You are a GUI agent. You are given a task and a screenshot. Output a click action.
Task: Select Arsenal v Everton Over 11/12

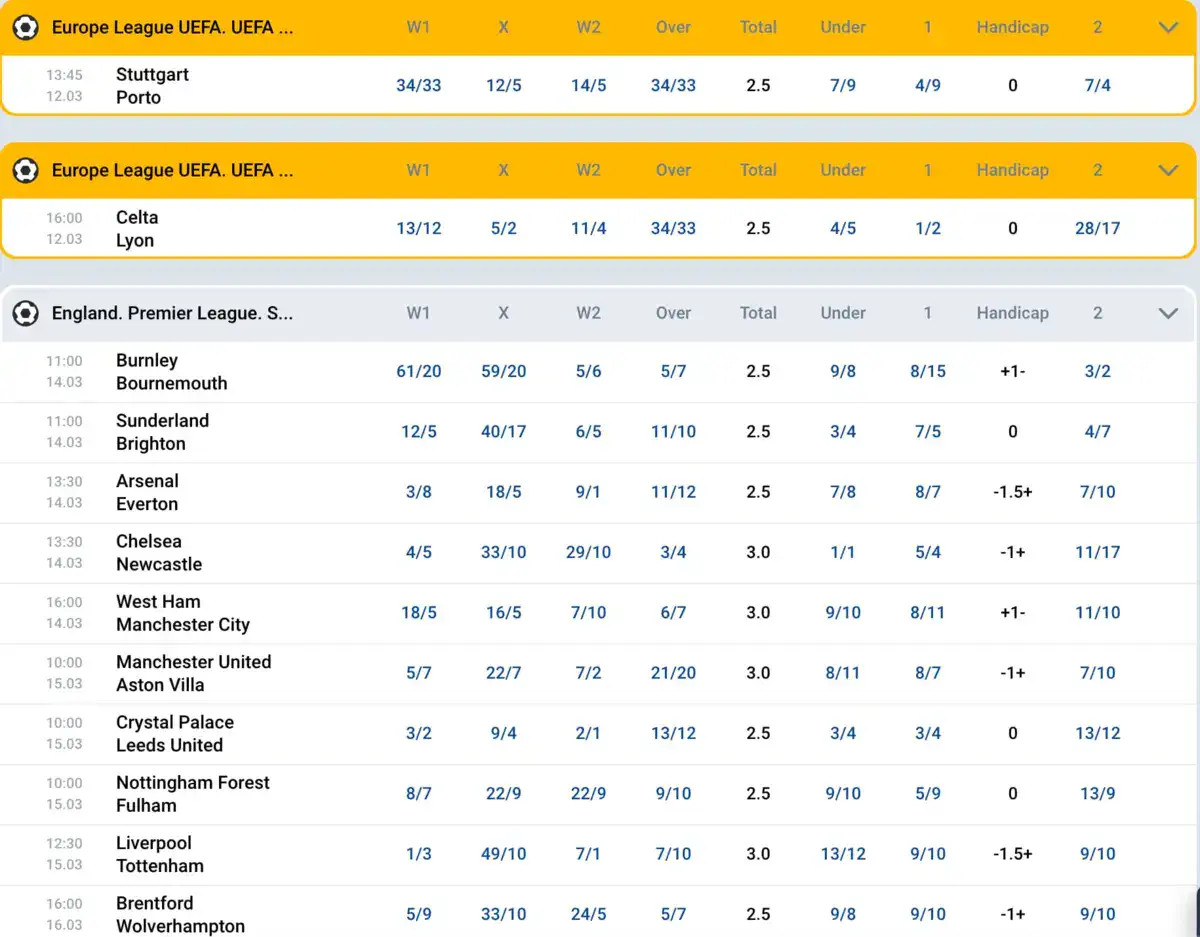point(673,491)
